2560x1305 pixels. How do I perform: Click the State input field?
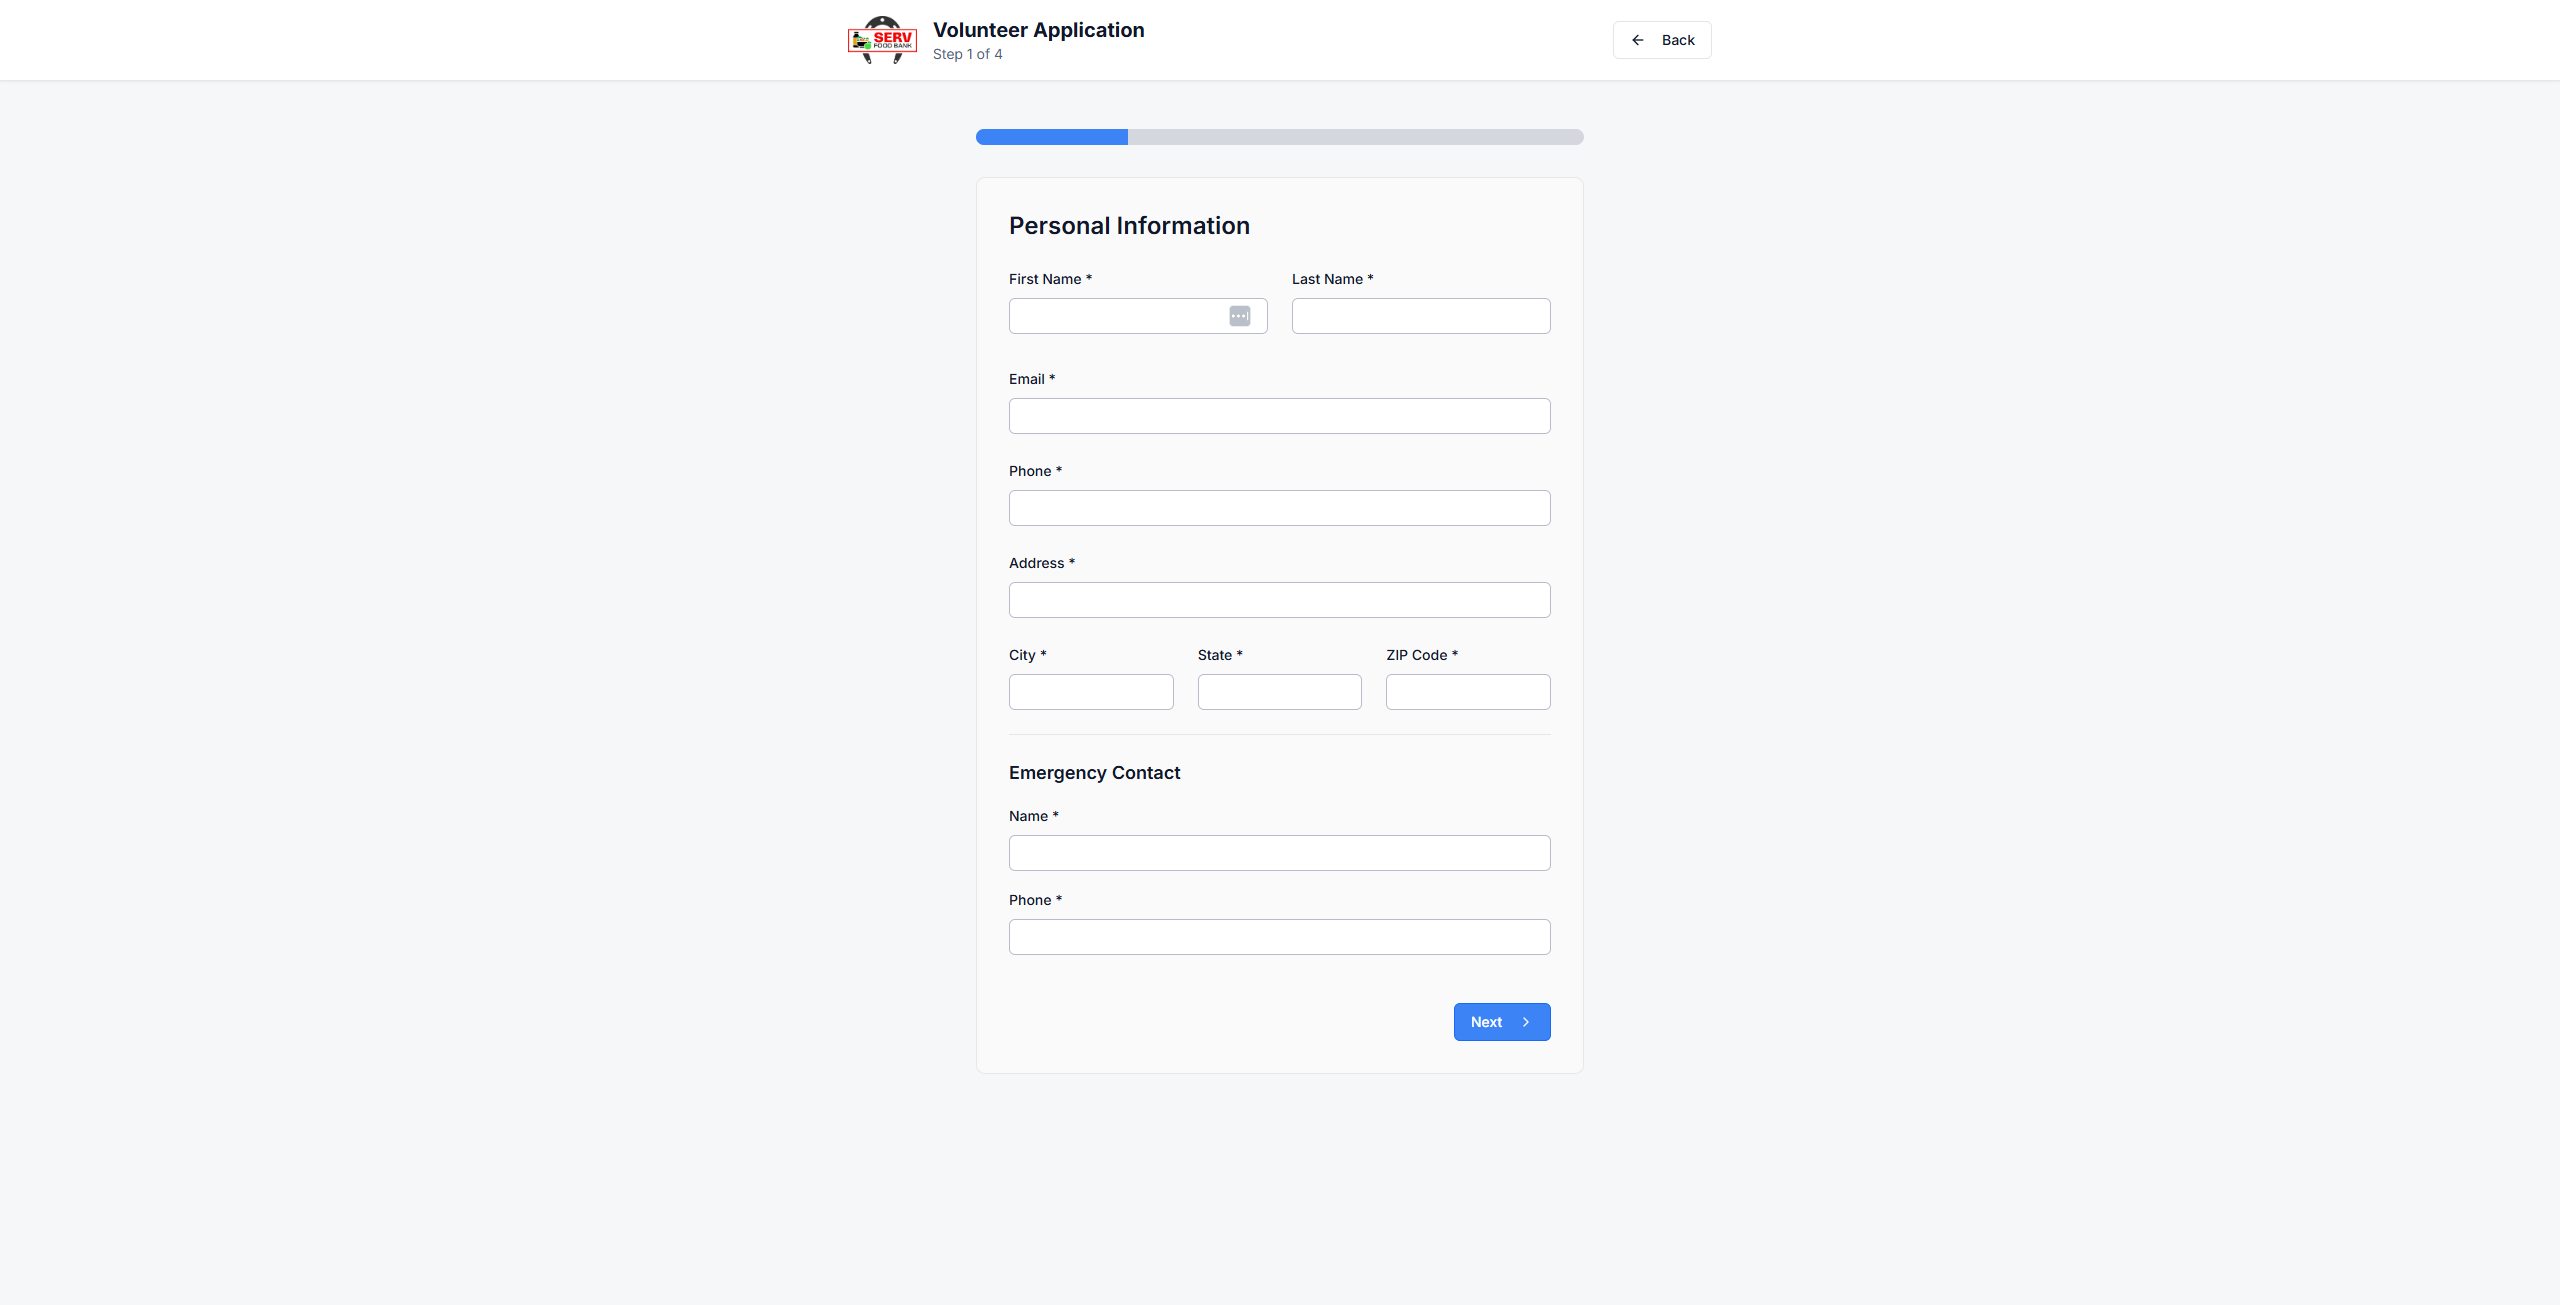click(1279, 692)
